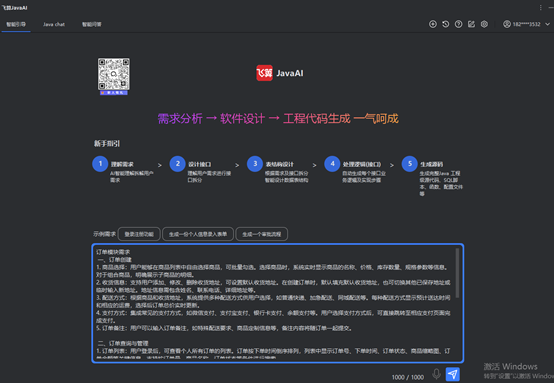The height and width of the screenshot is (383, 554).
Task: Click the plus-circle new session icon
Action: pyautogui.click(x=432, y=24)
